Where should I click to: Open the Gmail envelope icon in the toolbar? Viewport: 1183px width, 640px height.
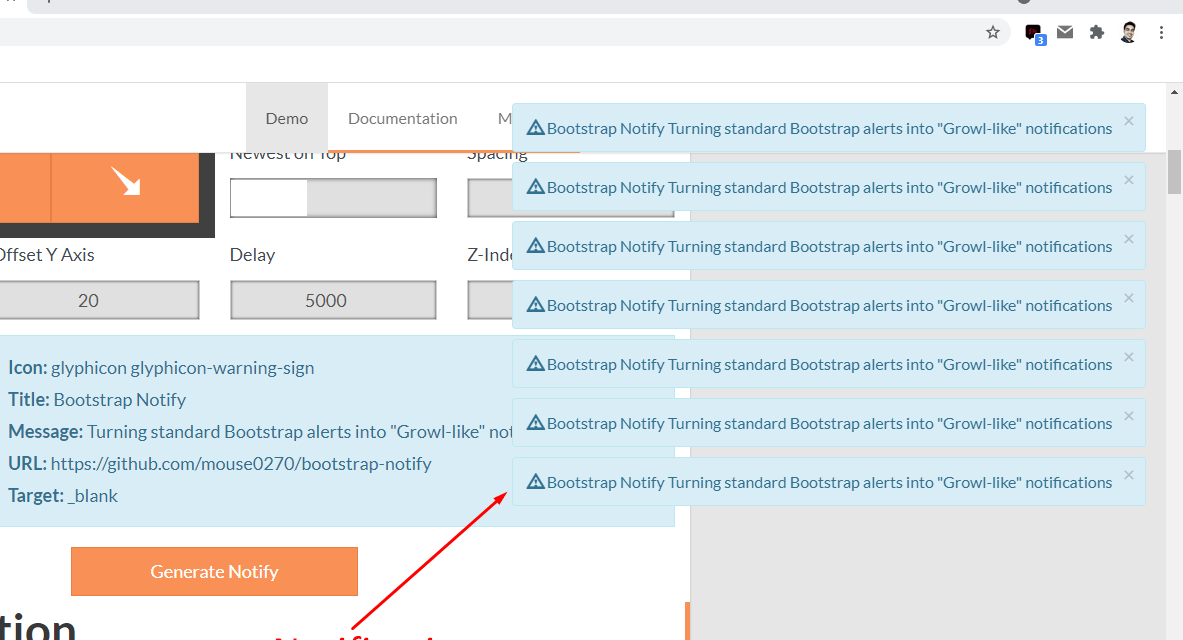click(1064, 32)
